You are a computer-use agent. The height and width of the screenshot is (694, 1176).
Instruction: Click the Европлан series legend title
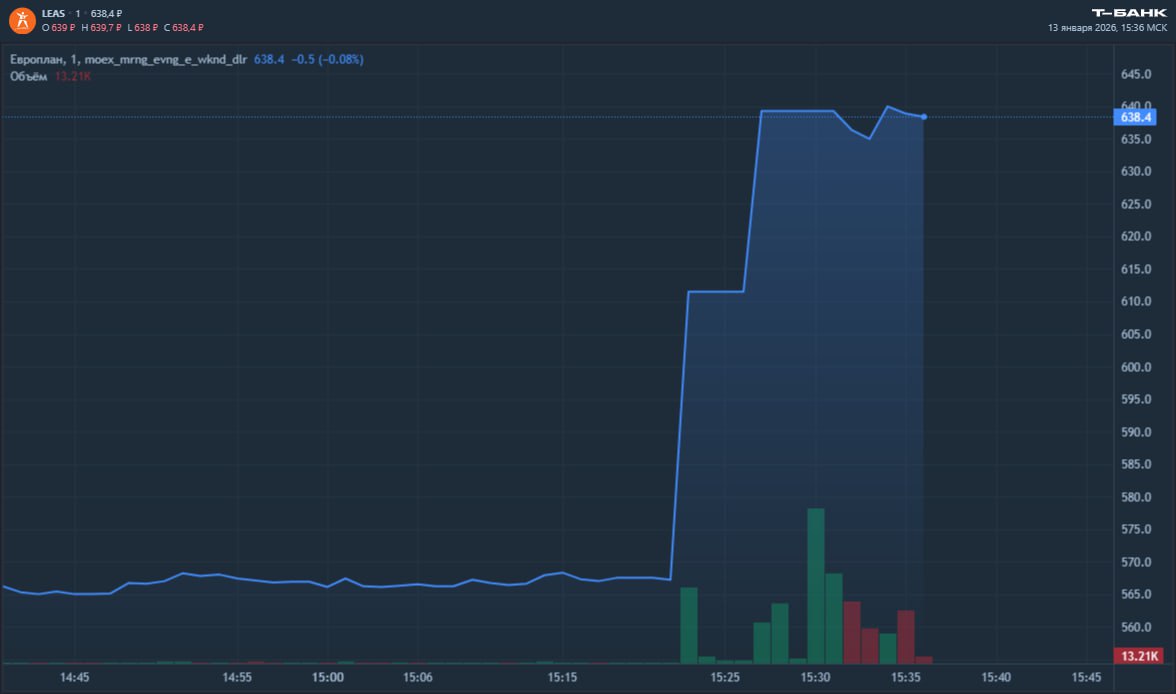[128, 60]
